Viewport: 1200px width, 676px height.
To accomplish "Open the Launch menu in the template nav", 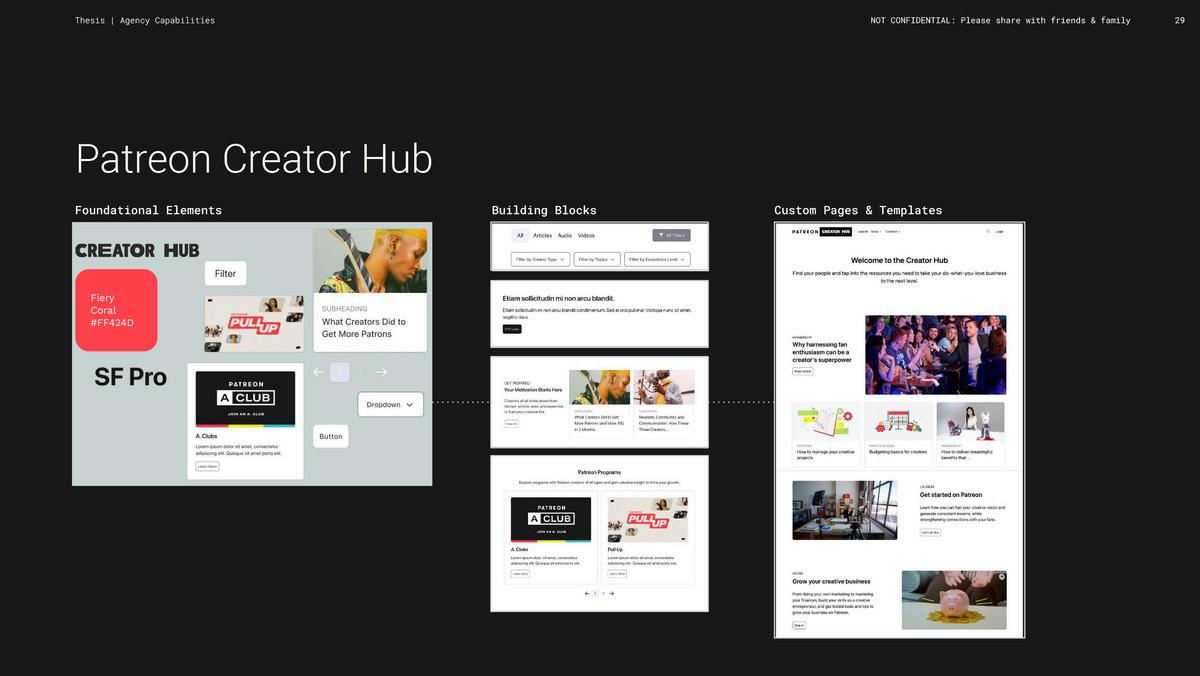I will pos(862,231).
